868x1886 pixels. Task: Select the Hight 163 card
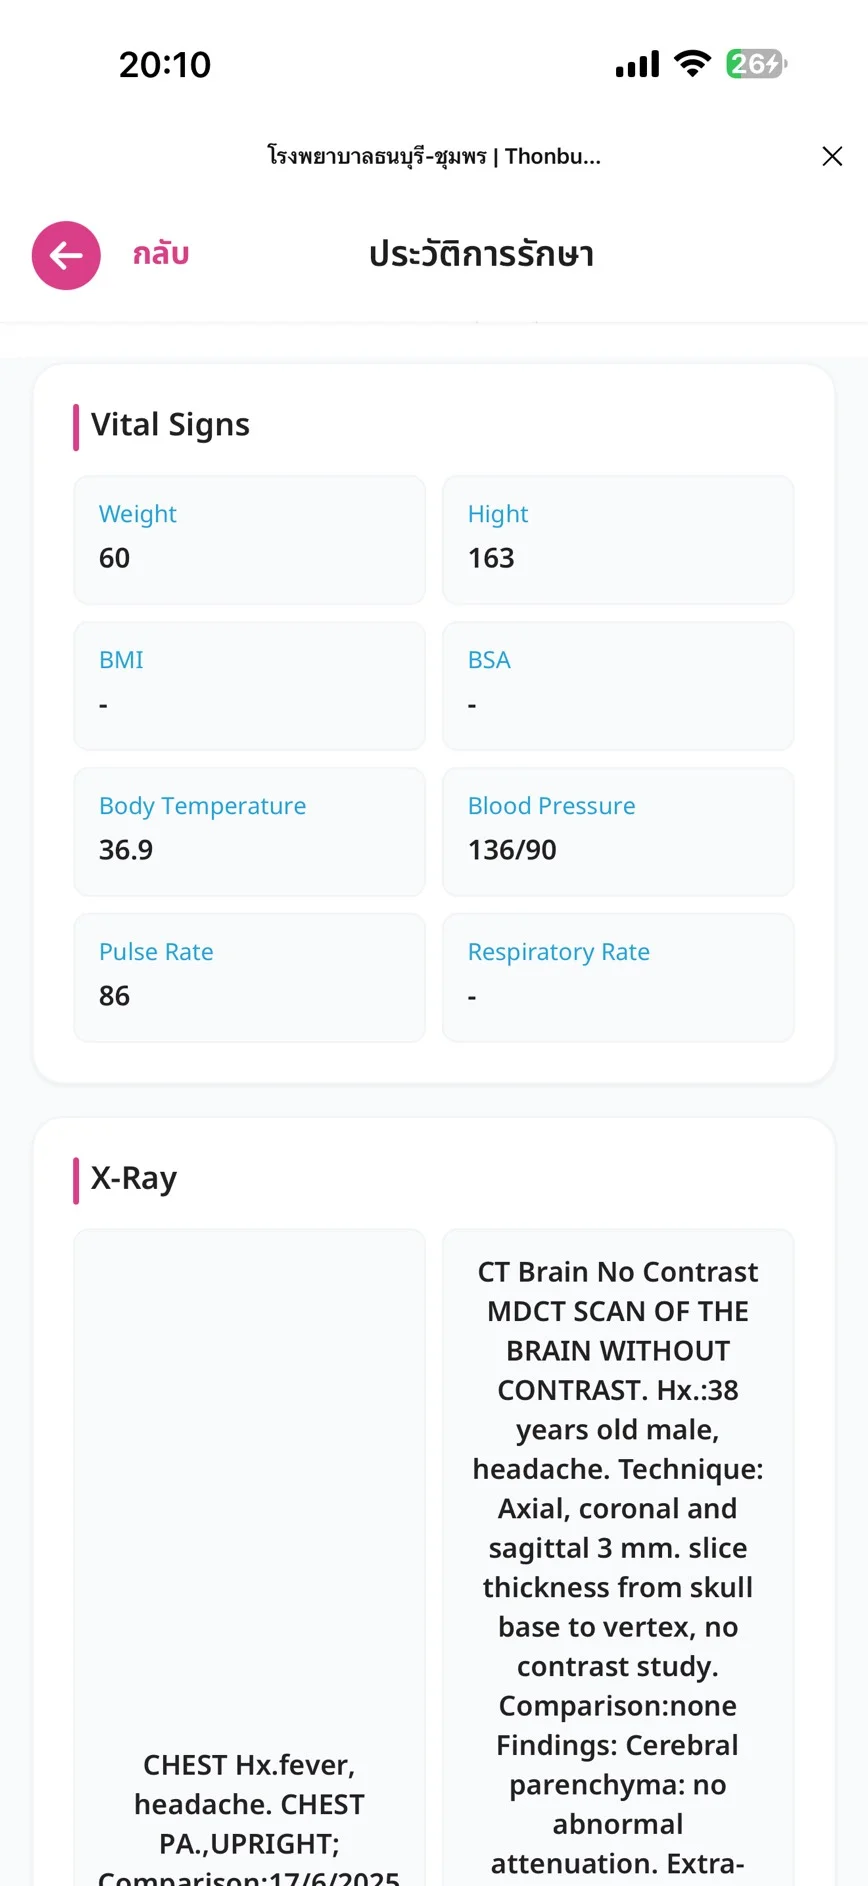tap(618, 540)
